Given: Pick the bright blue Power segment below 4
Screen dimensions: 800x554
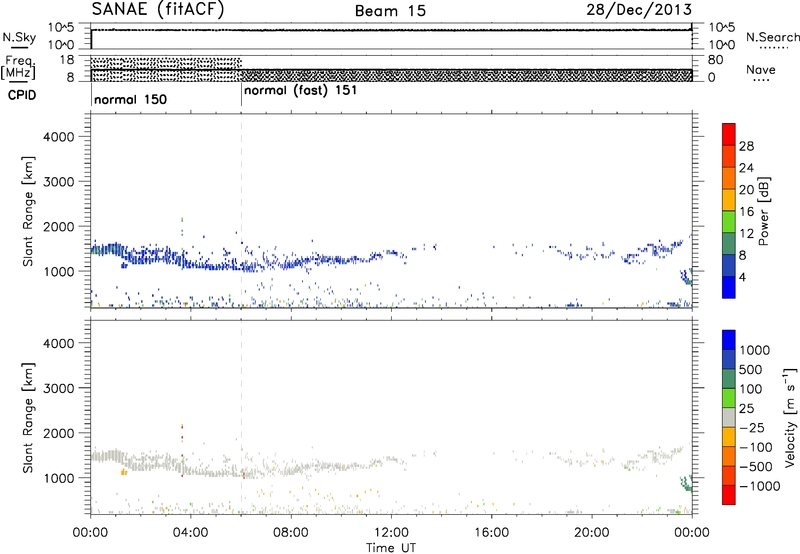Looking at the screenshot, I should point(729,287).
